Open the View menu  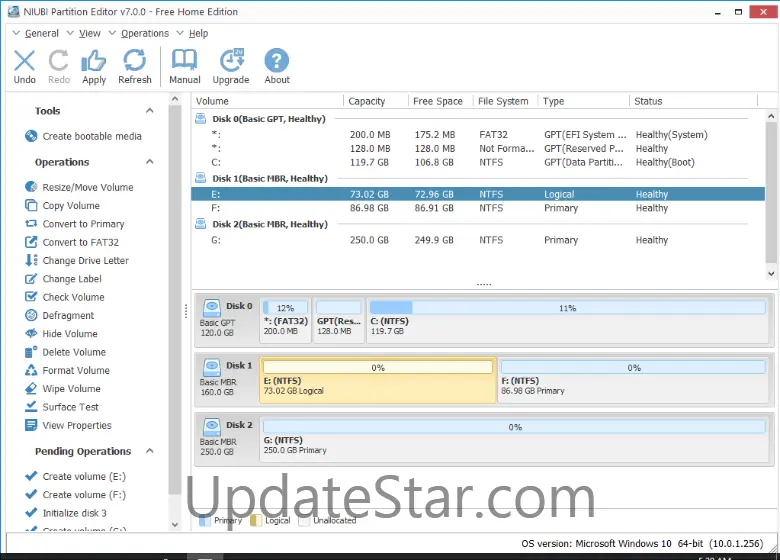(90, 33)
